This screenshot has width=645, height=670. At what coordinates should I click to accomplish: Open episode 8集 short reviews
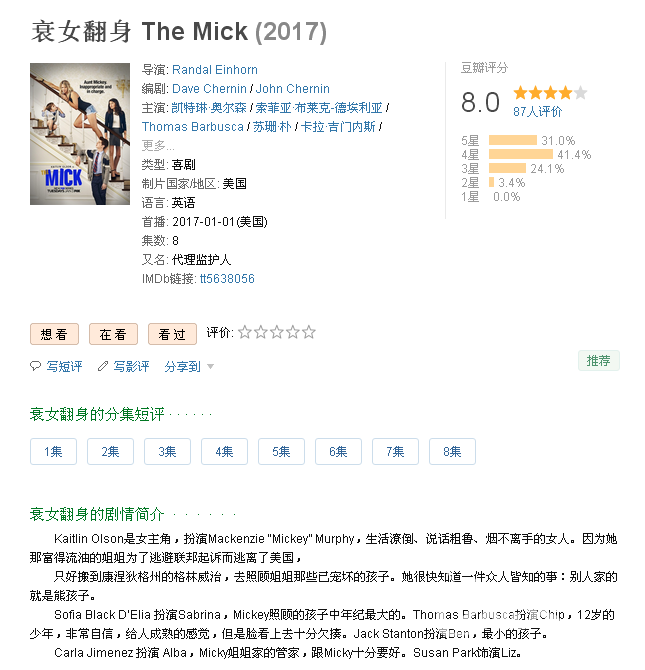coord(452,452)
